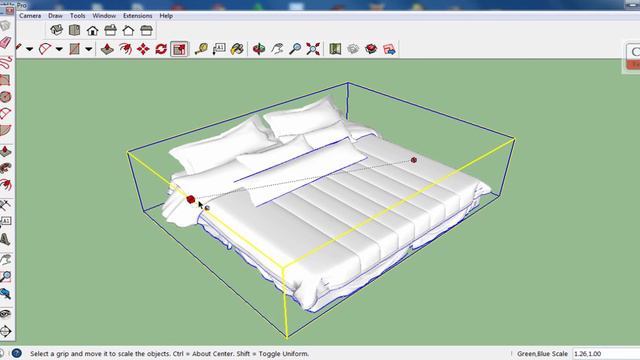The image size is (640, 360).
Task: Select the Push/Pull tool in top toolbar
Action: coord(107,49)
